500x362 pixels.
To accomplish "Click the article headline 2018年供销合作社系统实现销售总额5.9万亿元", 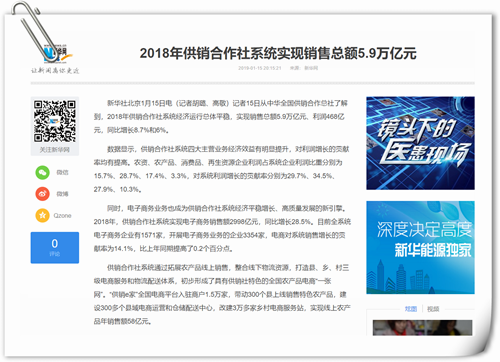I will [x=278, y=53].
